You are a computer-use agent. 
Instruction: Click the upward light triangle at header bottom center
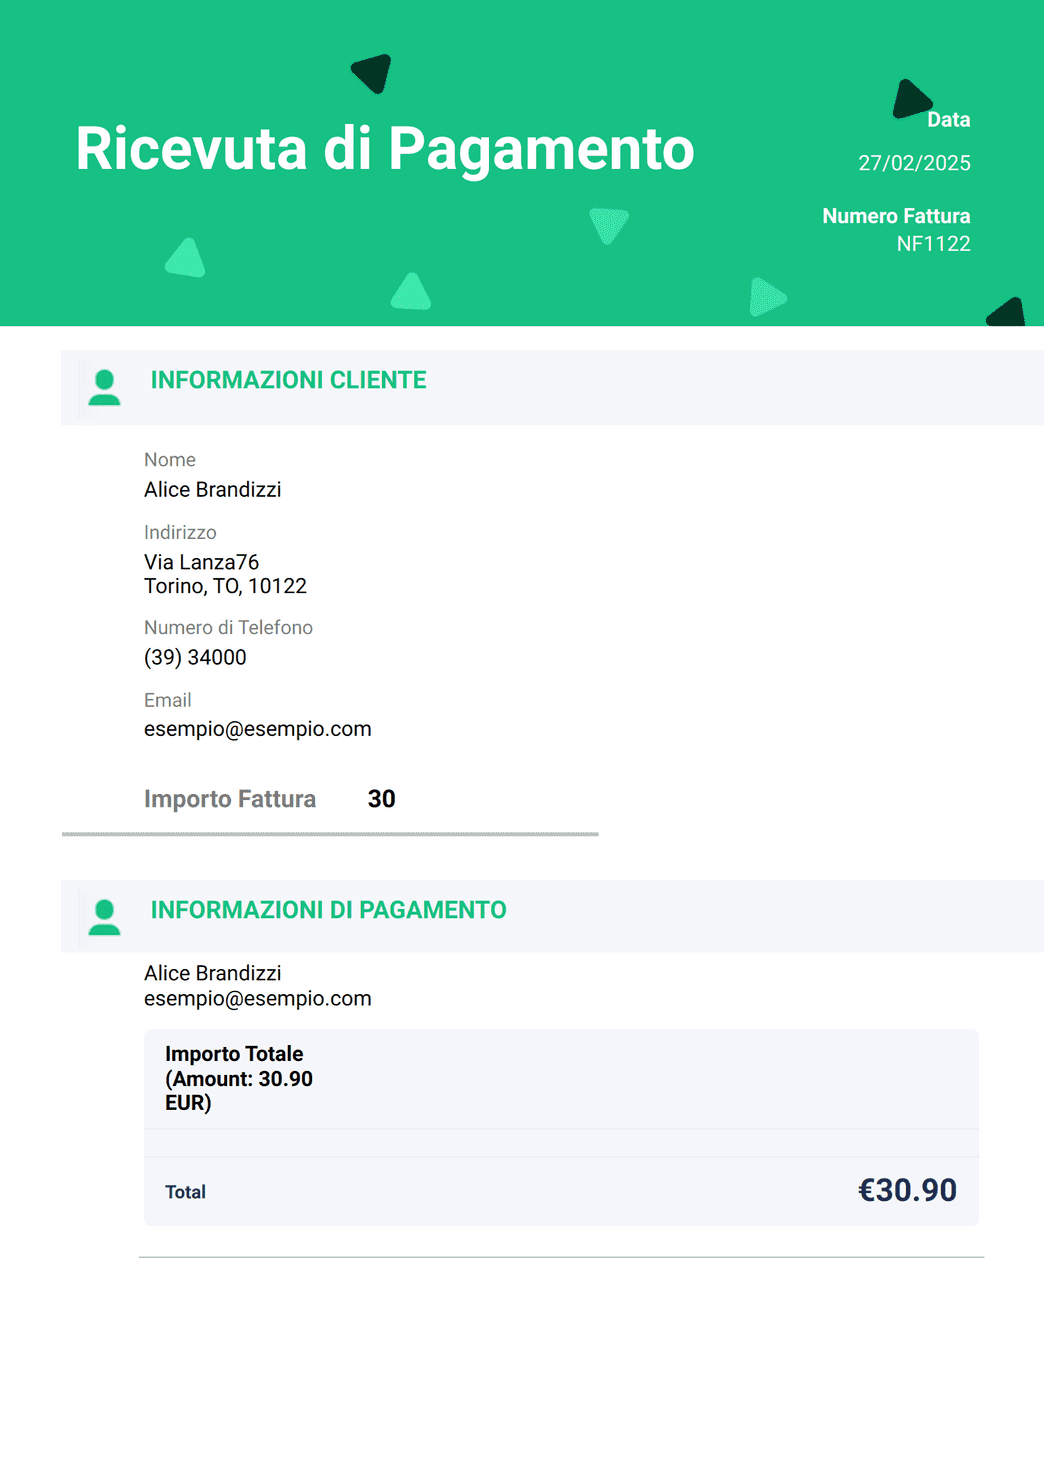pyautogui.click(x=411, y=291)
